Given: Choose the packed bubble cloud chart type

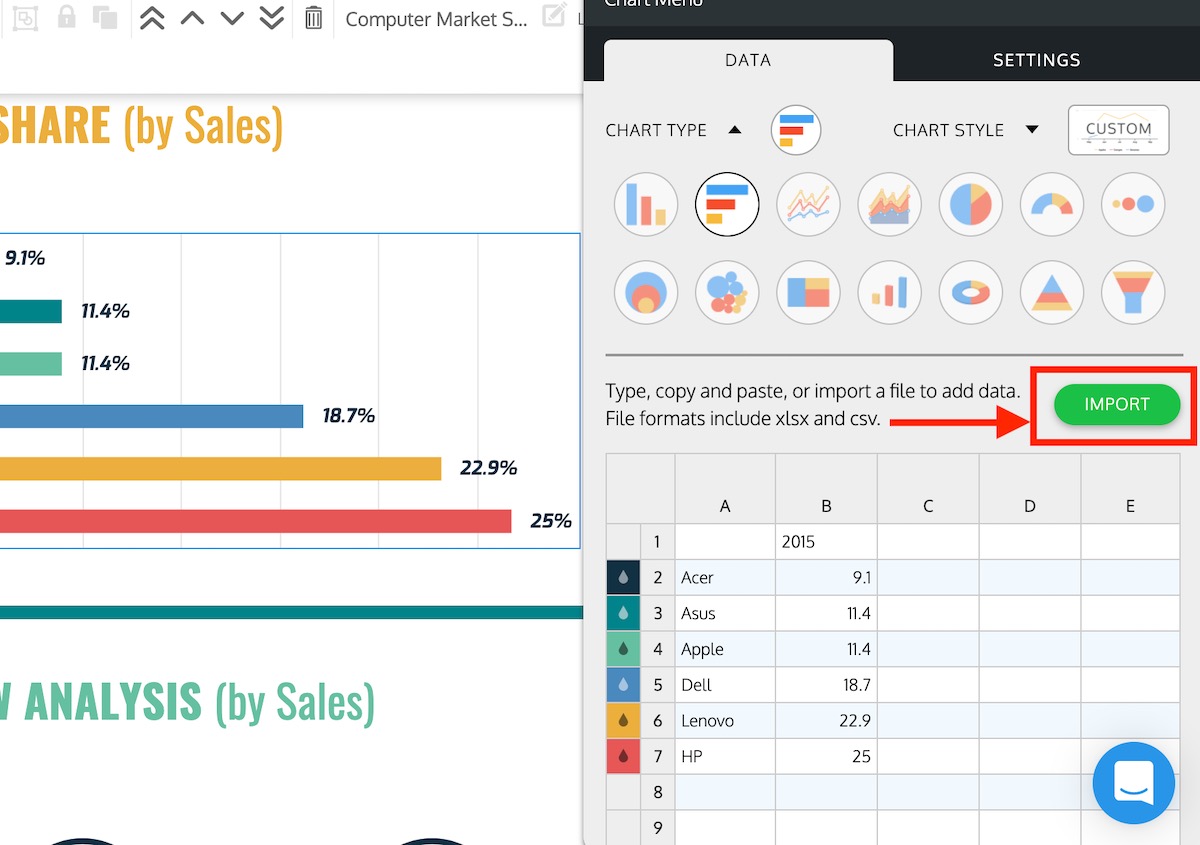Looking at the screenshot, I should tap(727, 292).
